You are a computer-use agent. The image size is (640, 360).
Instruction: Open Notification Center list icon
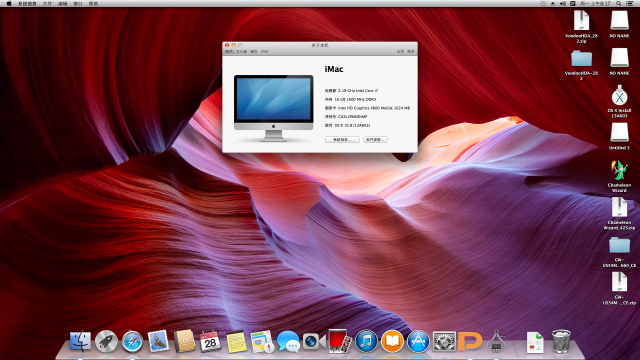coord(630,3)
